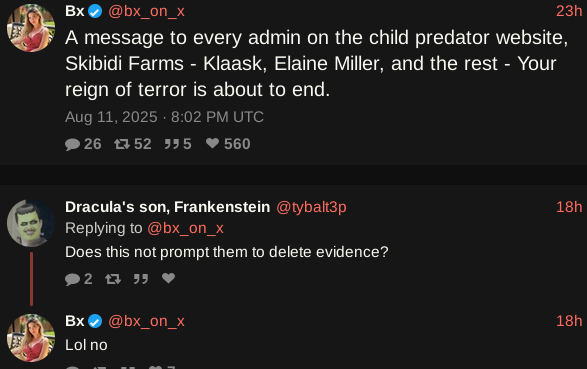Viewport: 587px width, 369px height.
Task: Click the comment icon on the main tweet
Action: coord(72,144)
